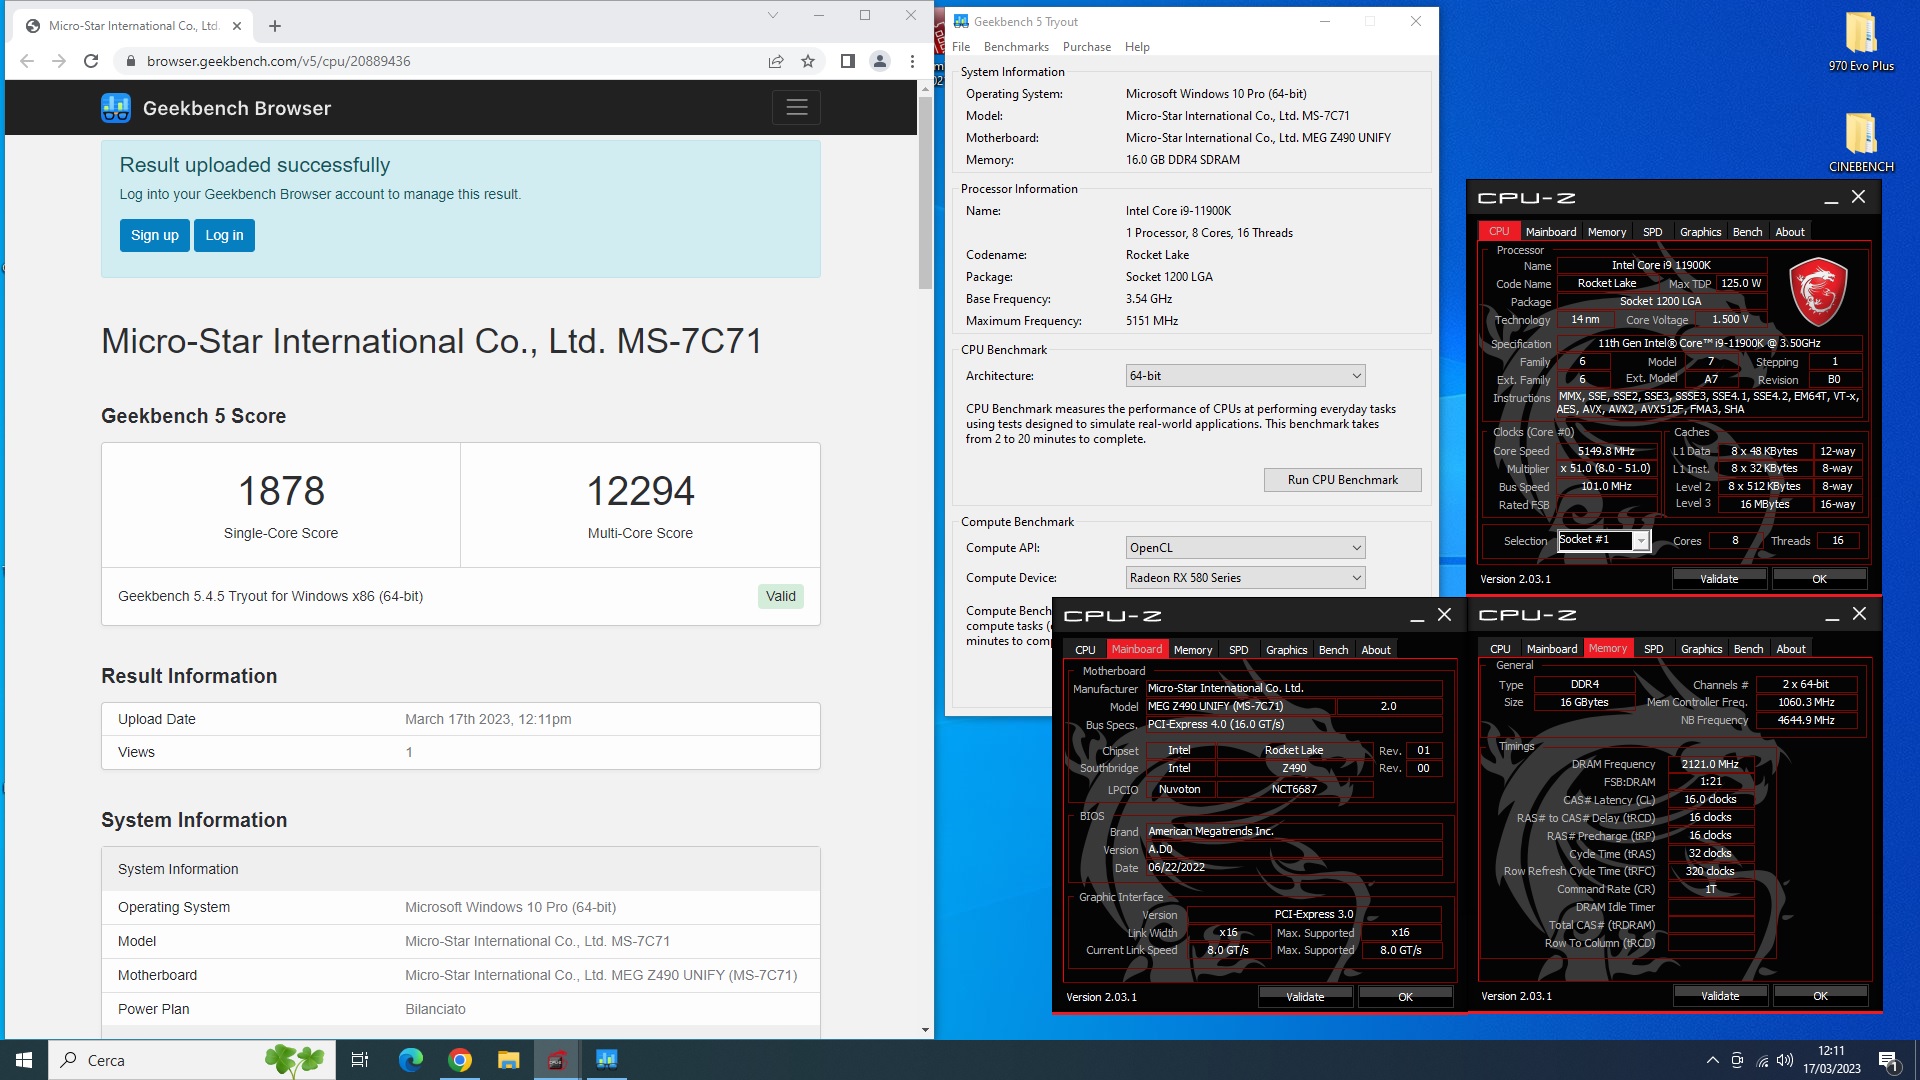Click Validate in top CPU-Z window
Viewport: 1920px width, 1080px height.
click(x=1719, y=579)
